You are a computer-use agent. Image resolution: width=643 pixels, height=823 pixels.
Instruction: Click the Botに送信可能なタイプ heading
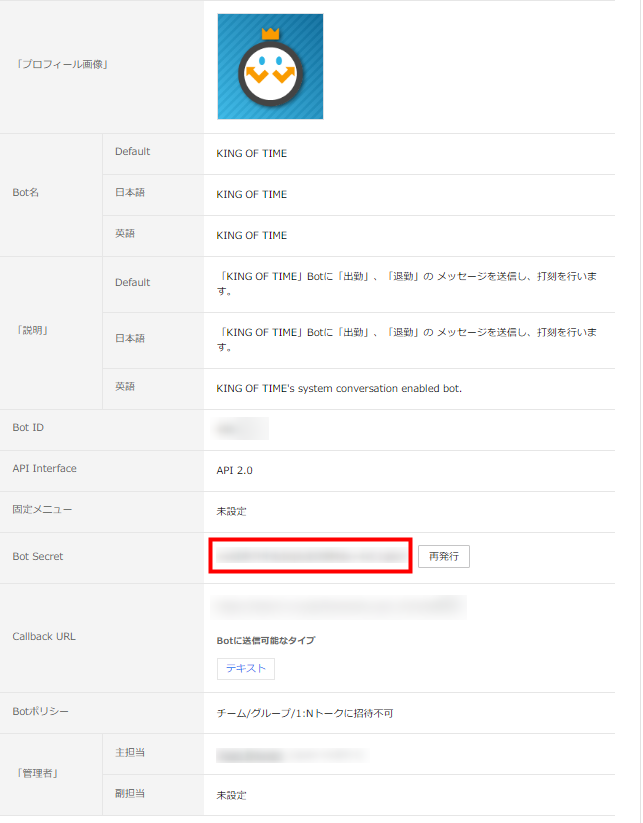click(x=266, y=640)
